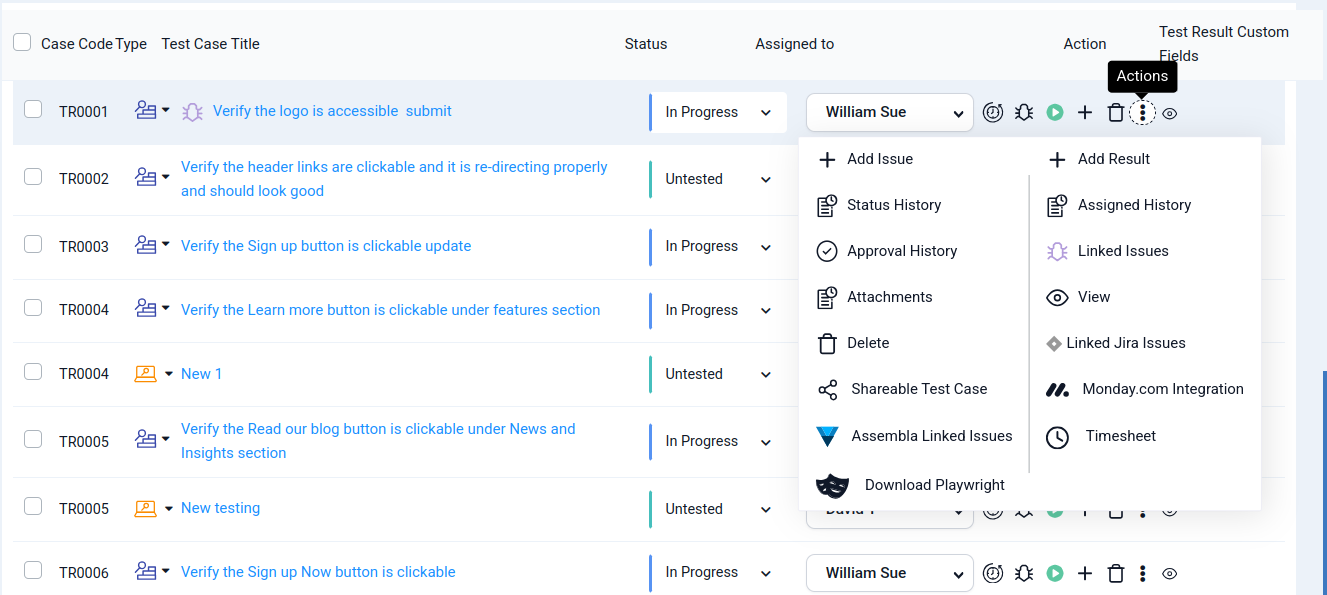1327x595 pixels.
Task: Check the checkbox for the Learn more button row
Action: tap(33, 307)
